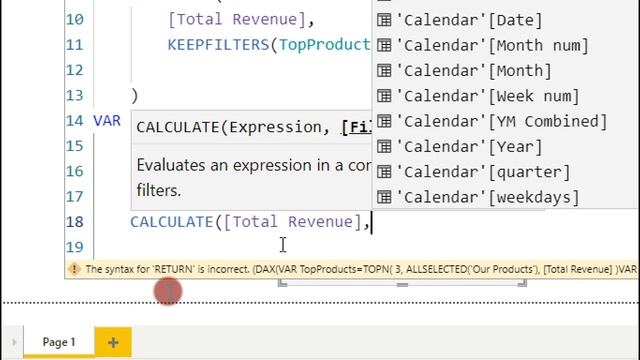Click table icon beside 'Calendar'[quarter]
The width and height of the screenshot is (640, 360).
(384, 171)
